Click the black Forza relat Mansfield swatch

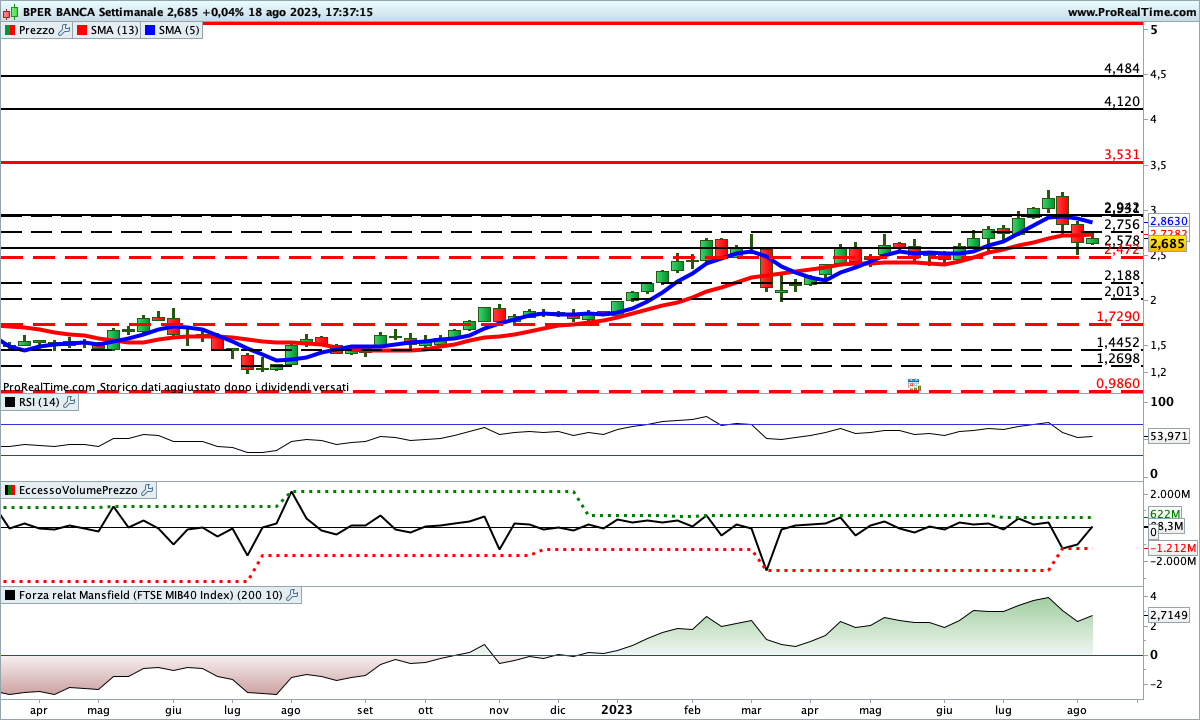pos(9,595)
